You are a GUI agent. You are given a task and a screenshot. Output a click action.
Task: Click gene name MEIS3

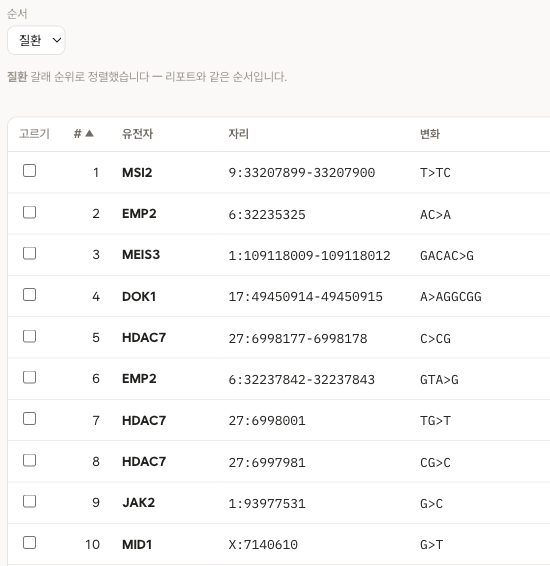[x=141, y=255]
